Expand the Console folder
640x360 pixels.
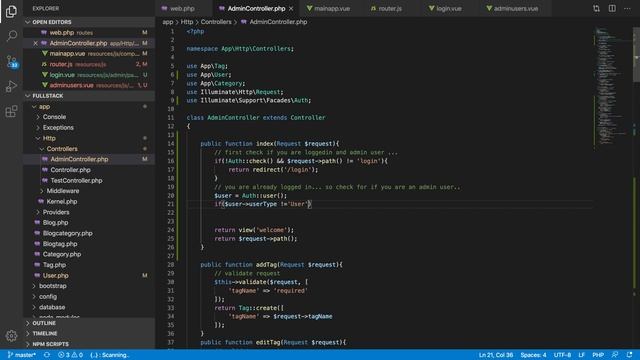point(89,117)
